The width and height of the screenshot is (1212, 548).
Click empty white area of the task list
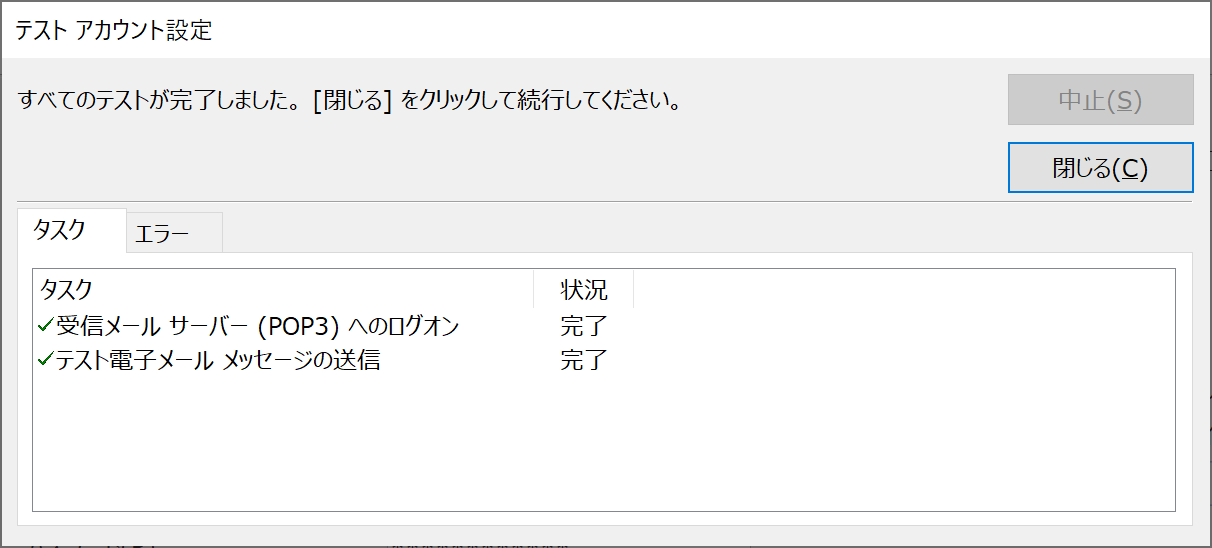[x=604, y=442]
